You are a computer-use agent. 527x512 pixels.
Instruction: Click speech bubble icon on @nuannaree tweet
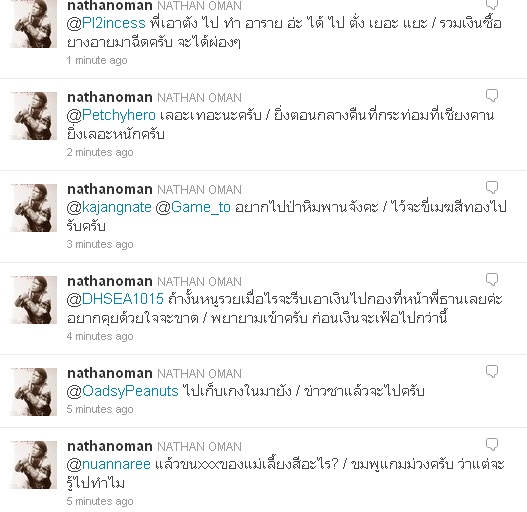point(492,444)
